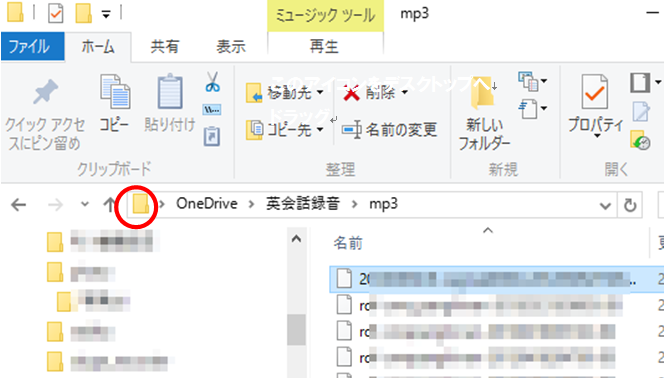Image resolution: width=664 pixels, height=378 pixels.
Task: Open Customize Quick Access Toolbar dropdown
Action: point(106,15)
